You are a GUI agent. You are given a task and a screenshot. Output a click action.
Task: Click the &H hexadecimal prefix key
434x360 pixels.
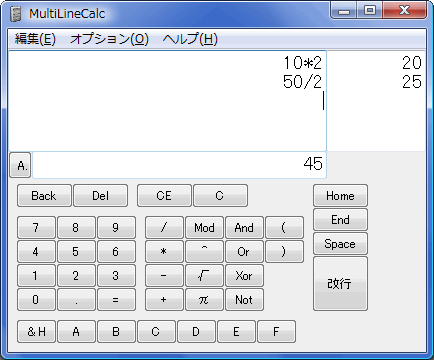pos(36,332)
